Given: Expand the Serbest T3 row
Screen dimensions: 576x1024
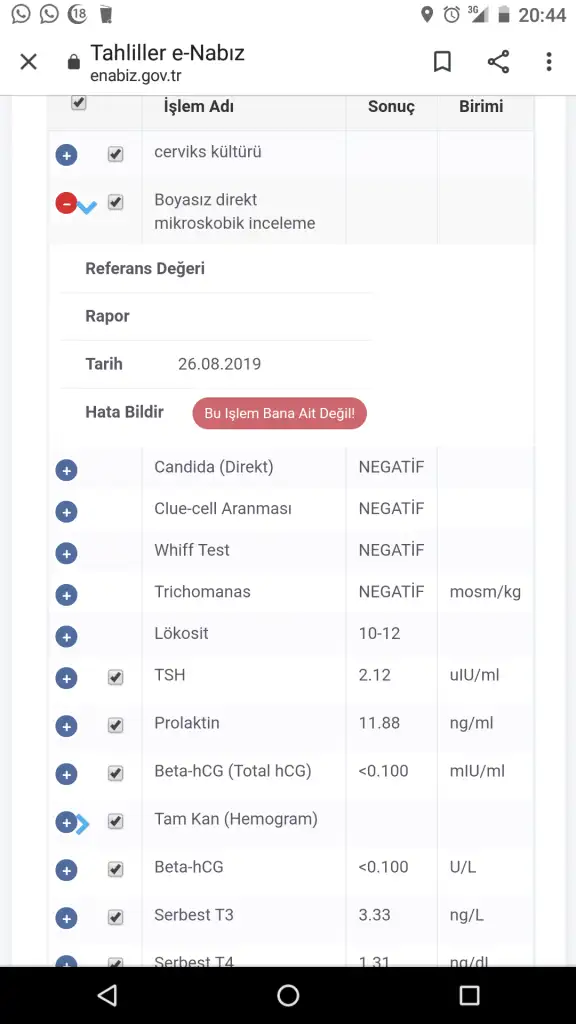Looking at the screenshot, I should [66, 919].
